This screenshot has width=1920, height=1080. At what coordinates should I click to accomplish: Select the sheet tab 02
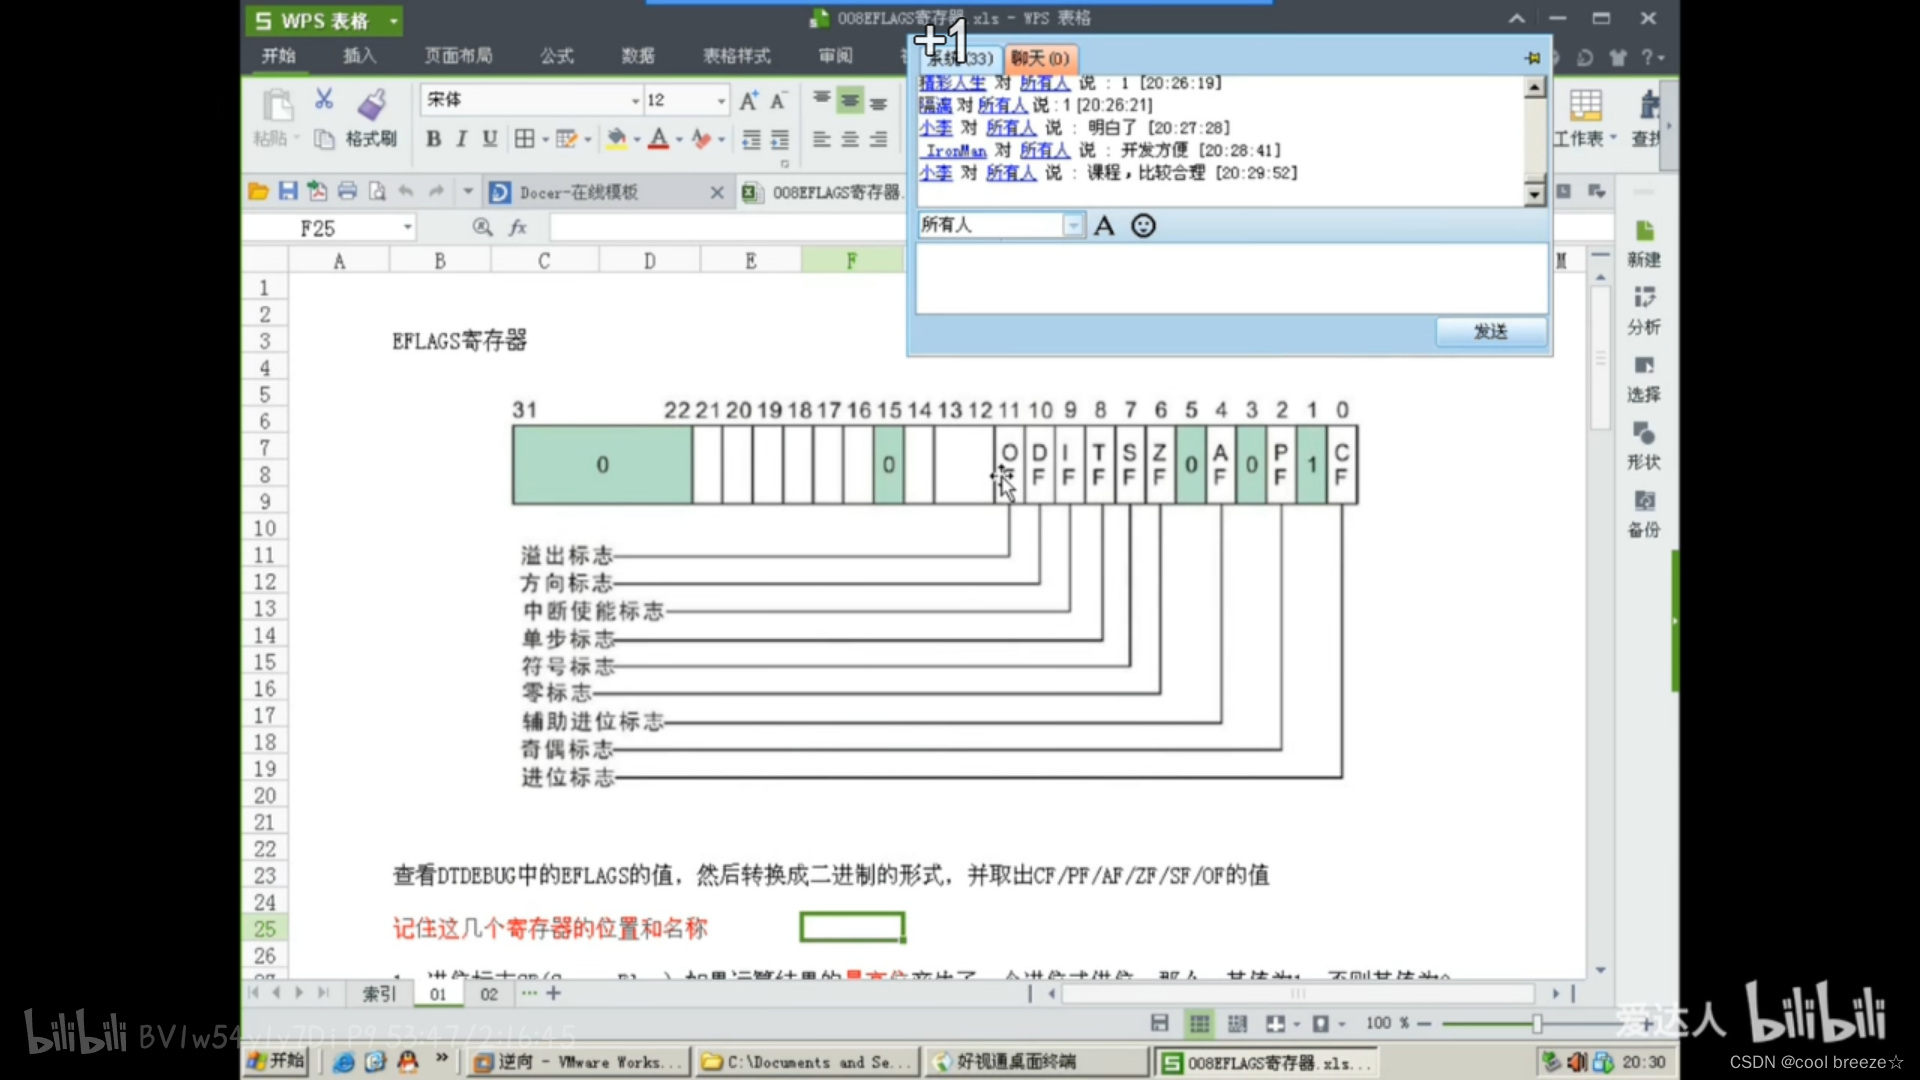489,994
